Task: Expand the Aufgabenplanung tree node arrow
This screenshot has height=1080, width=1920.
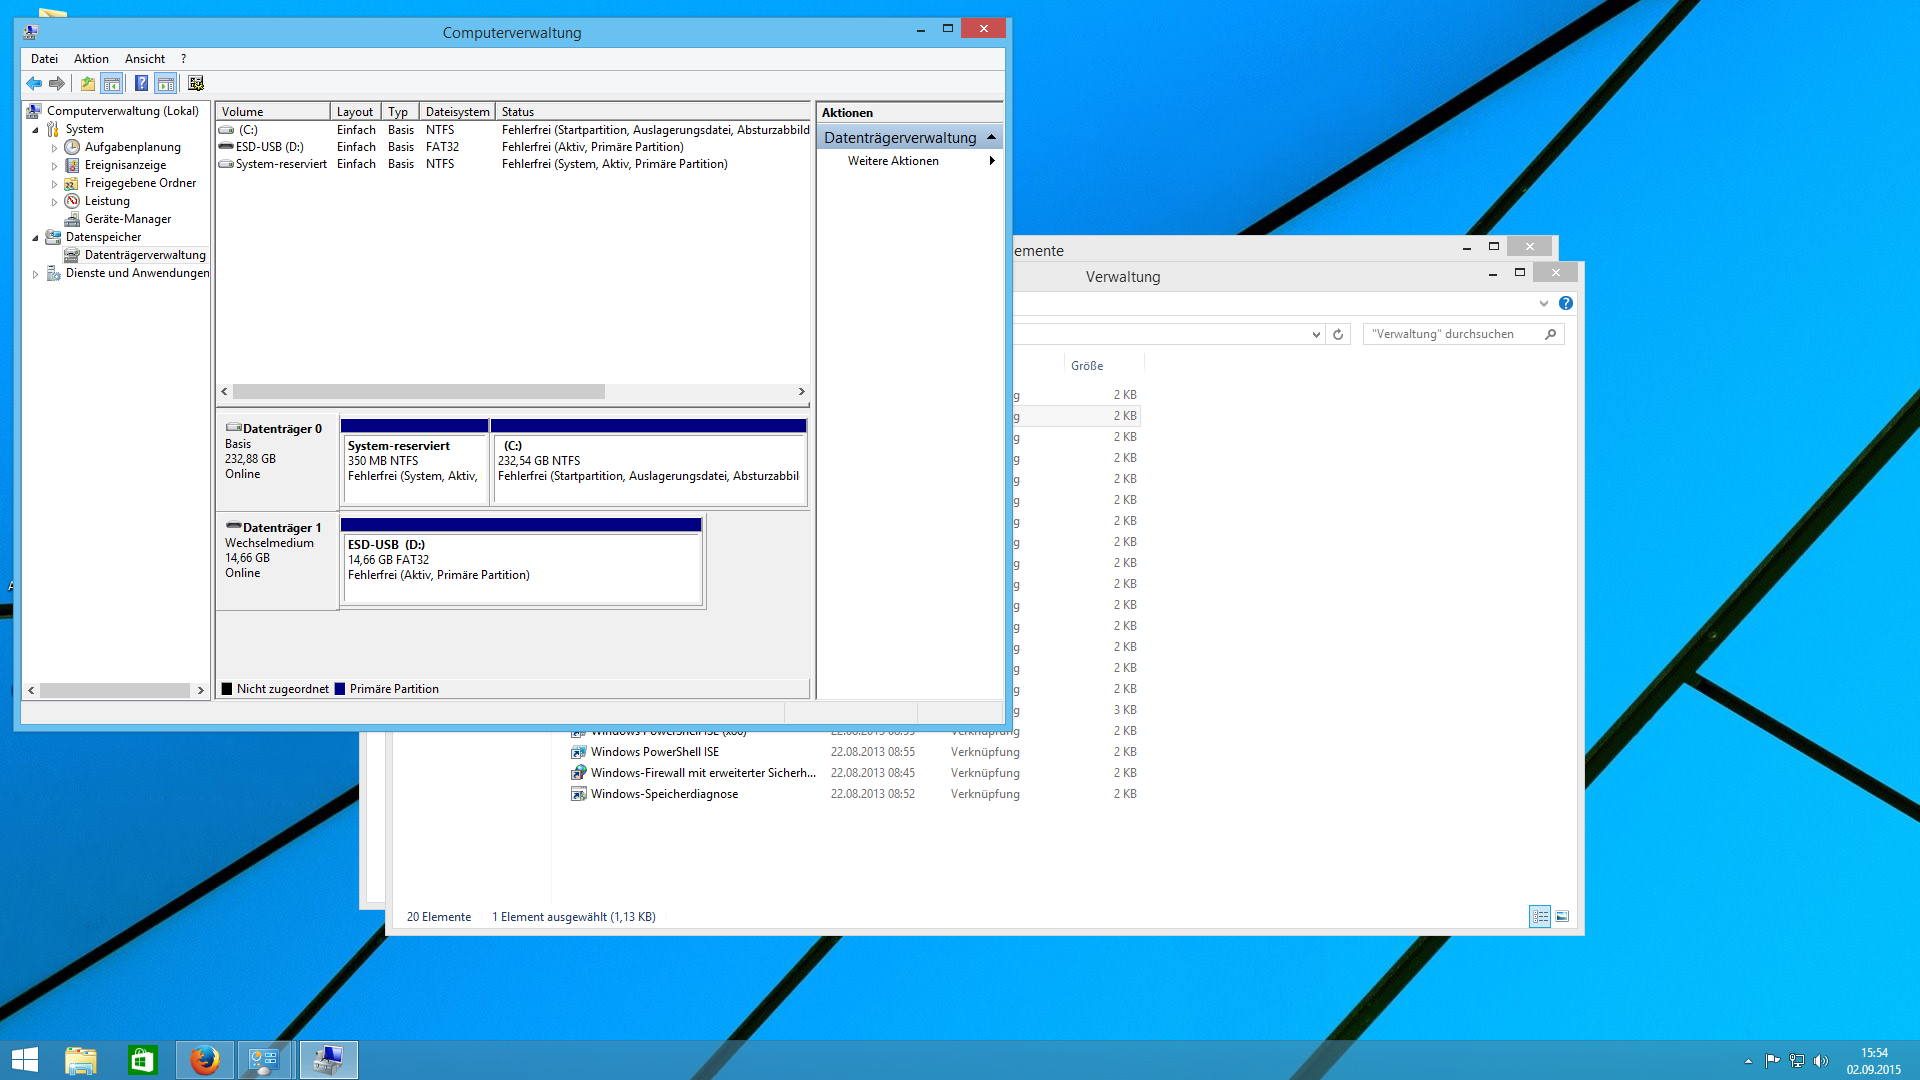Action: [x=54, y=148]
